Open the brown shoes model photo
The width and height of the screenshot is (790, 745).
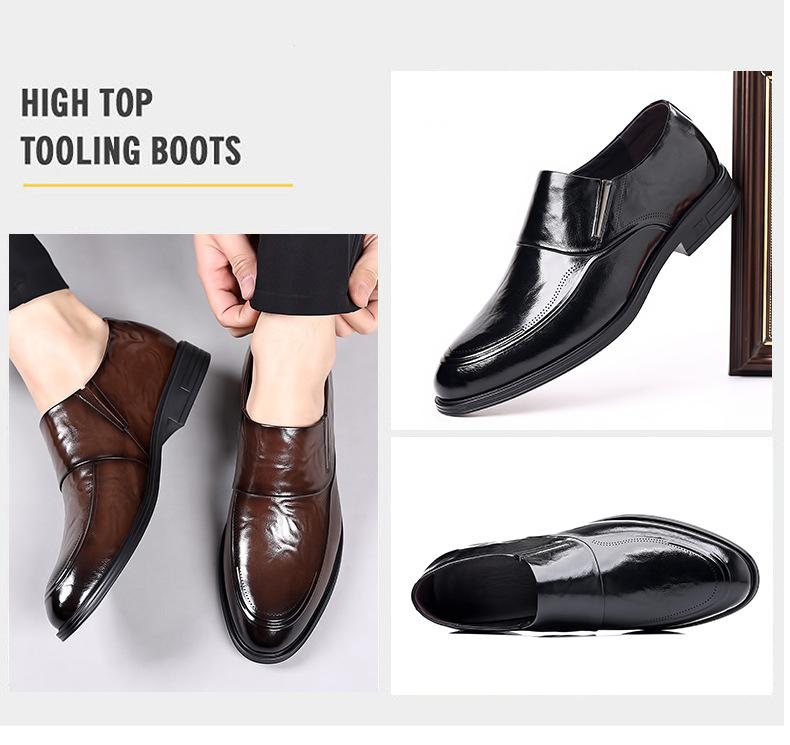[193, 462]
